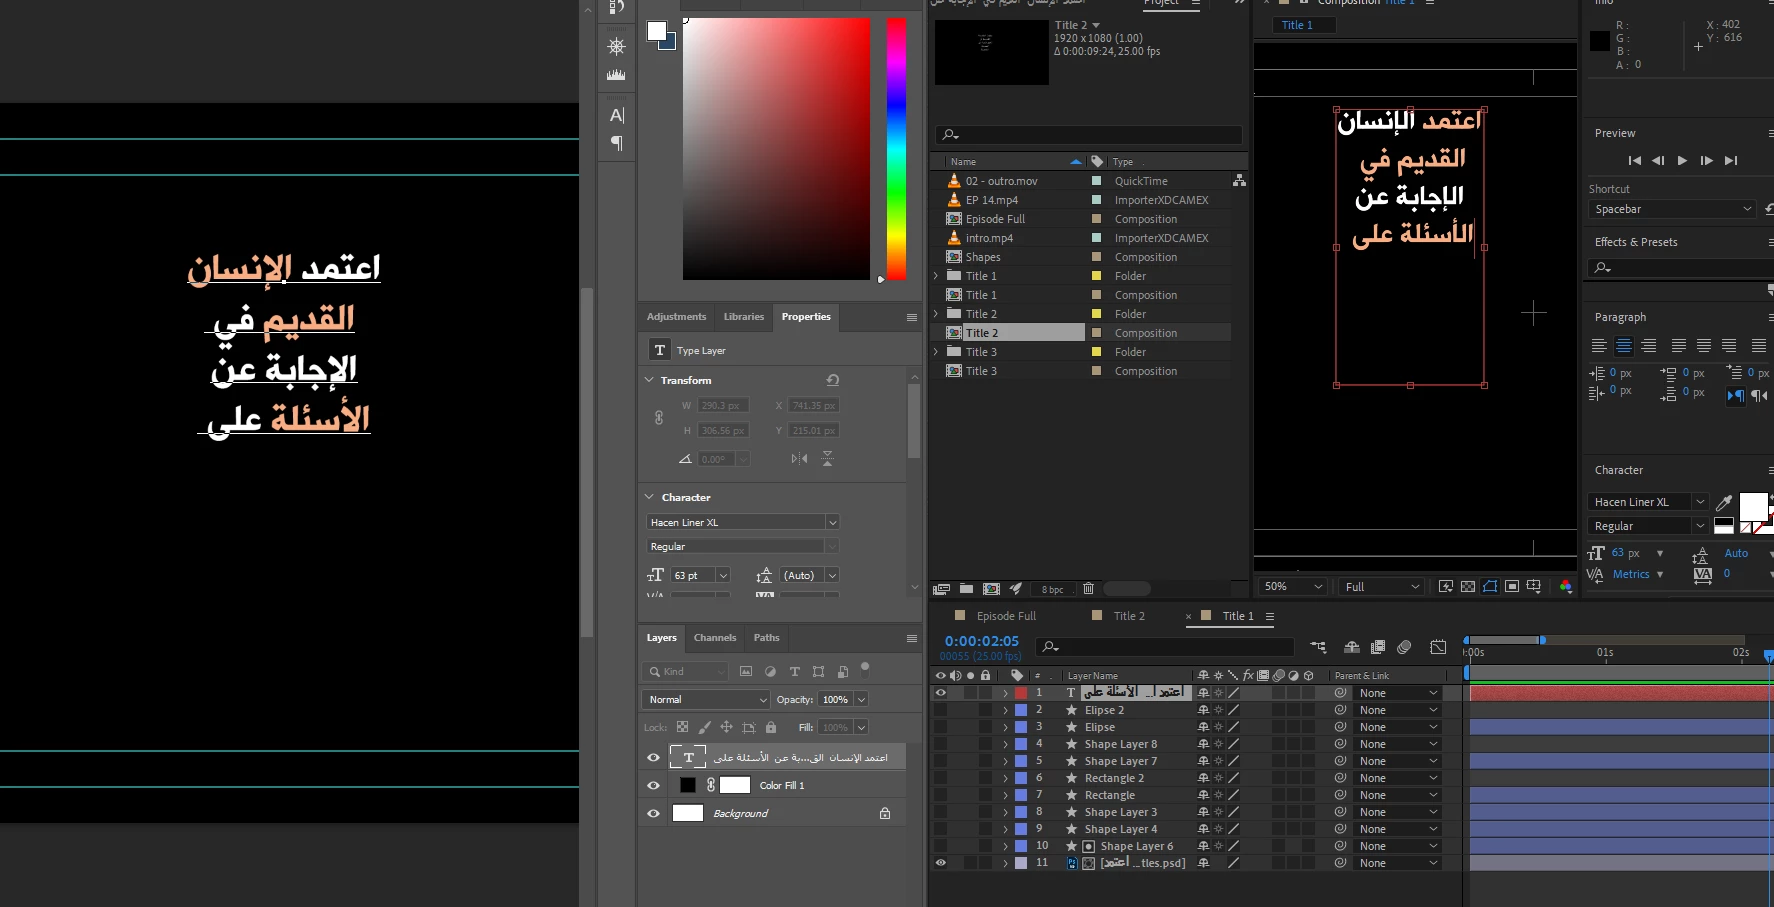Click the Fast Previews icon in composition viewer
This screenshot has width=1774, height=907.
pyautogui.click(x=1446, y=587)
